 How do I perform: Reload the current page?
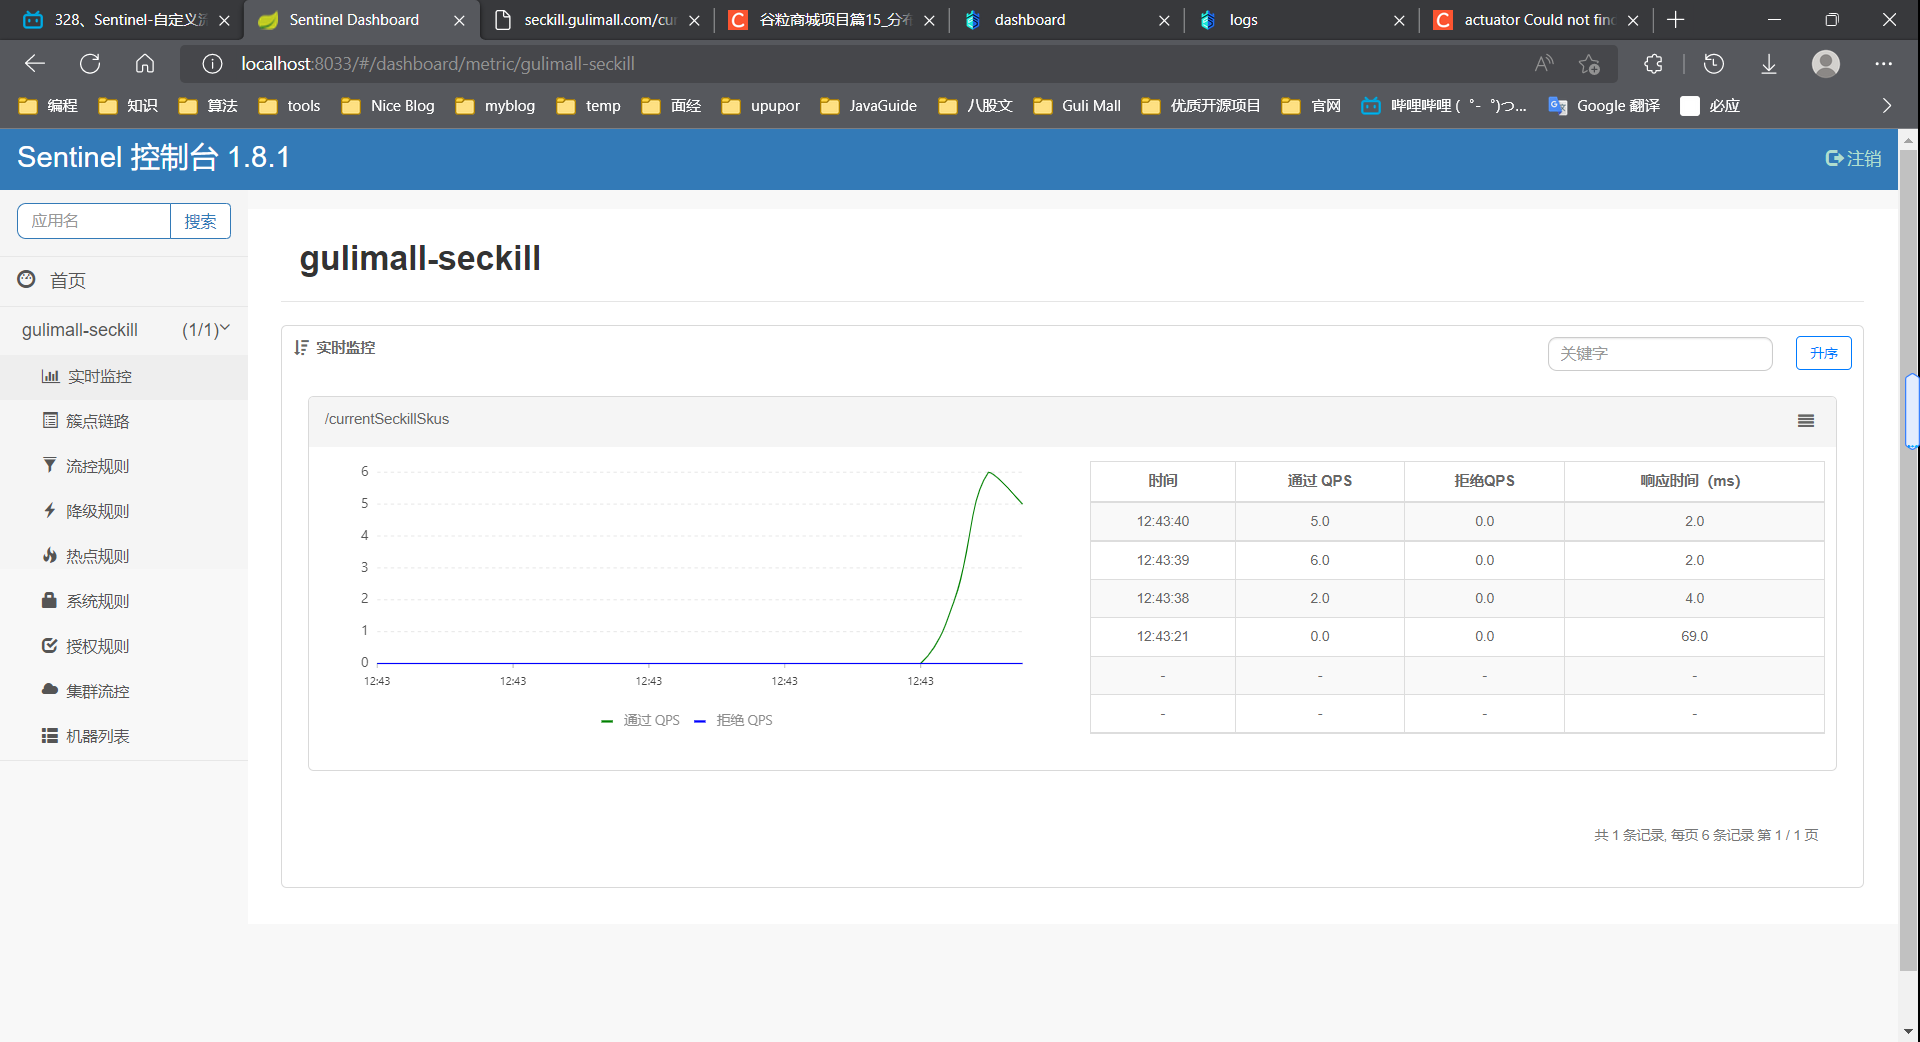pyautogui.click(x=90, y=64)
